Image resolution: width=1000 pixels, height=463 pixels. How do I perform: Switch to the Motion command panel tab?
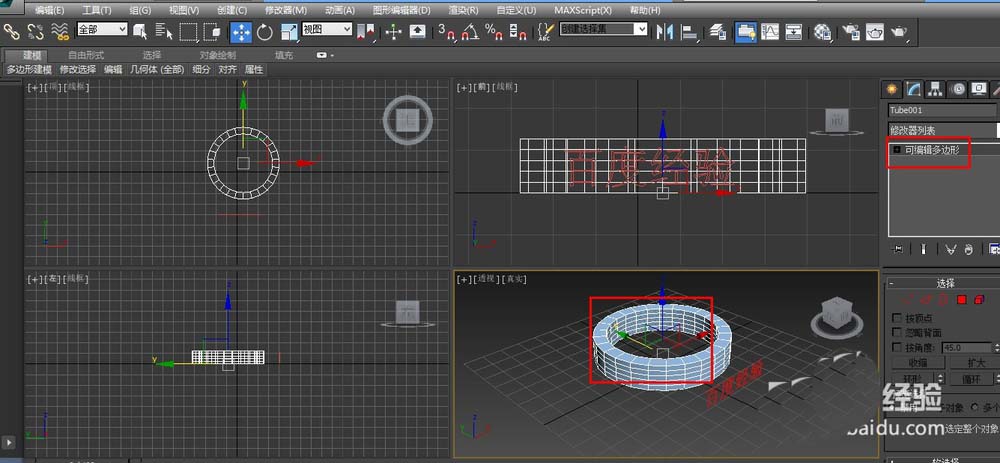(957, 89)
